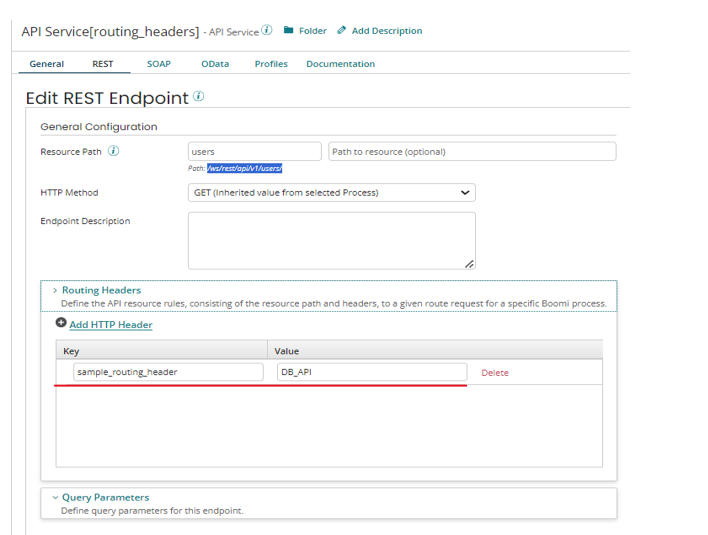Switch to the SOAP tab
This screenshot has width=708, height=535.
159,64
